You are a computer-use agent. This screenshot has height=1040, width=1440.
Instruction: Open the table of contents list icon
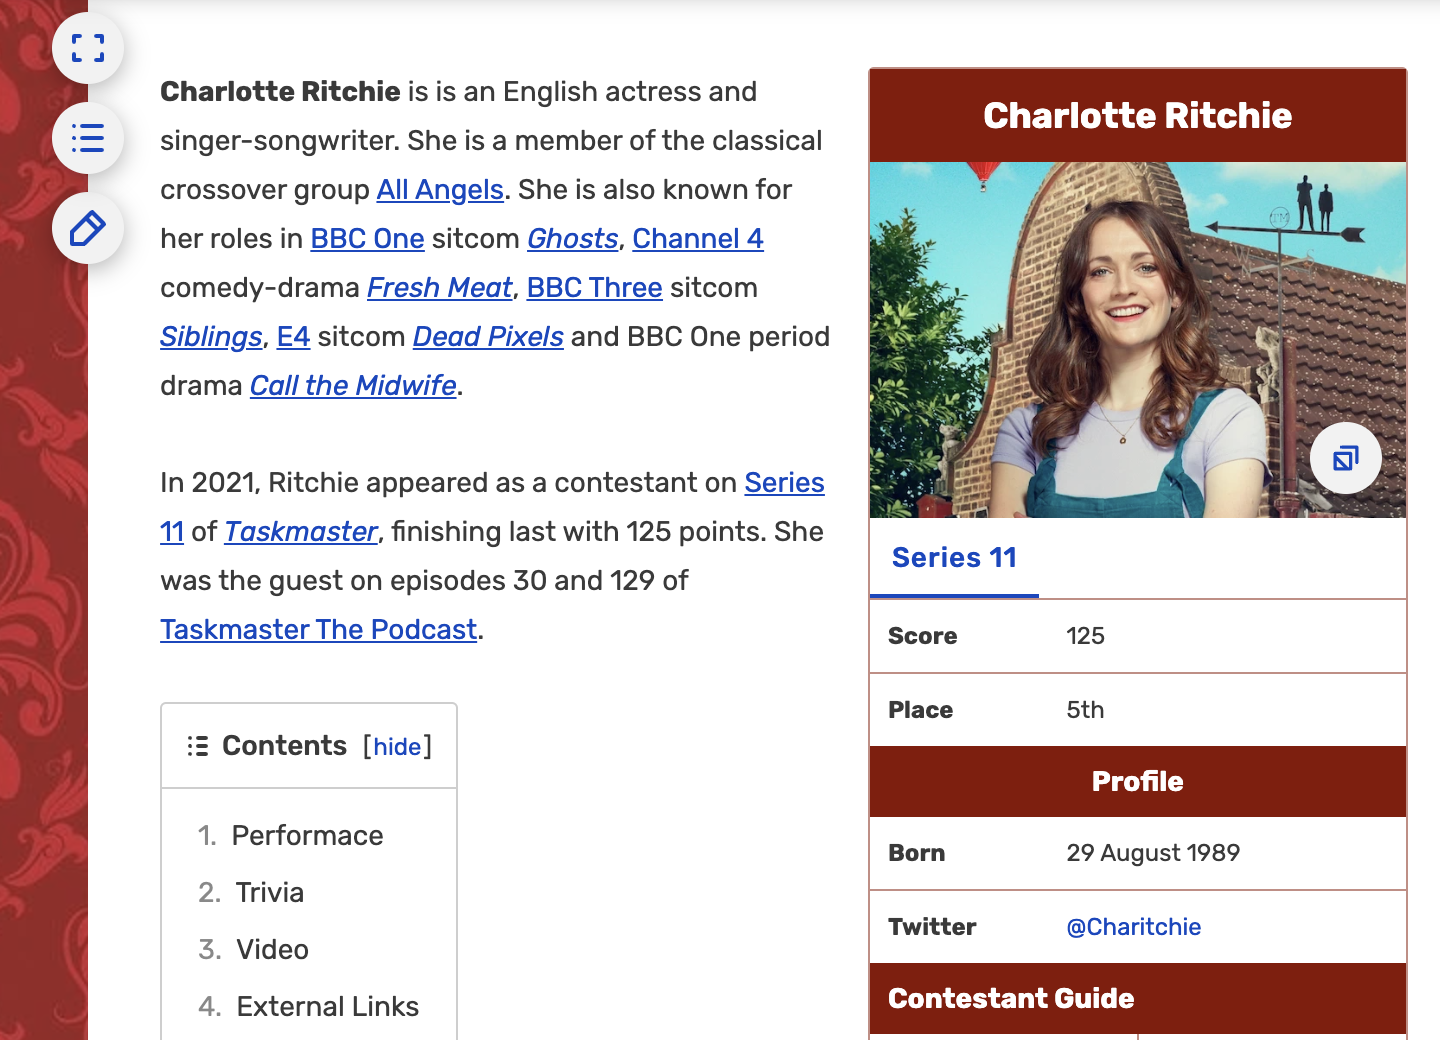[88, 138]
